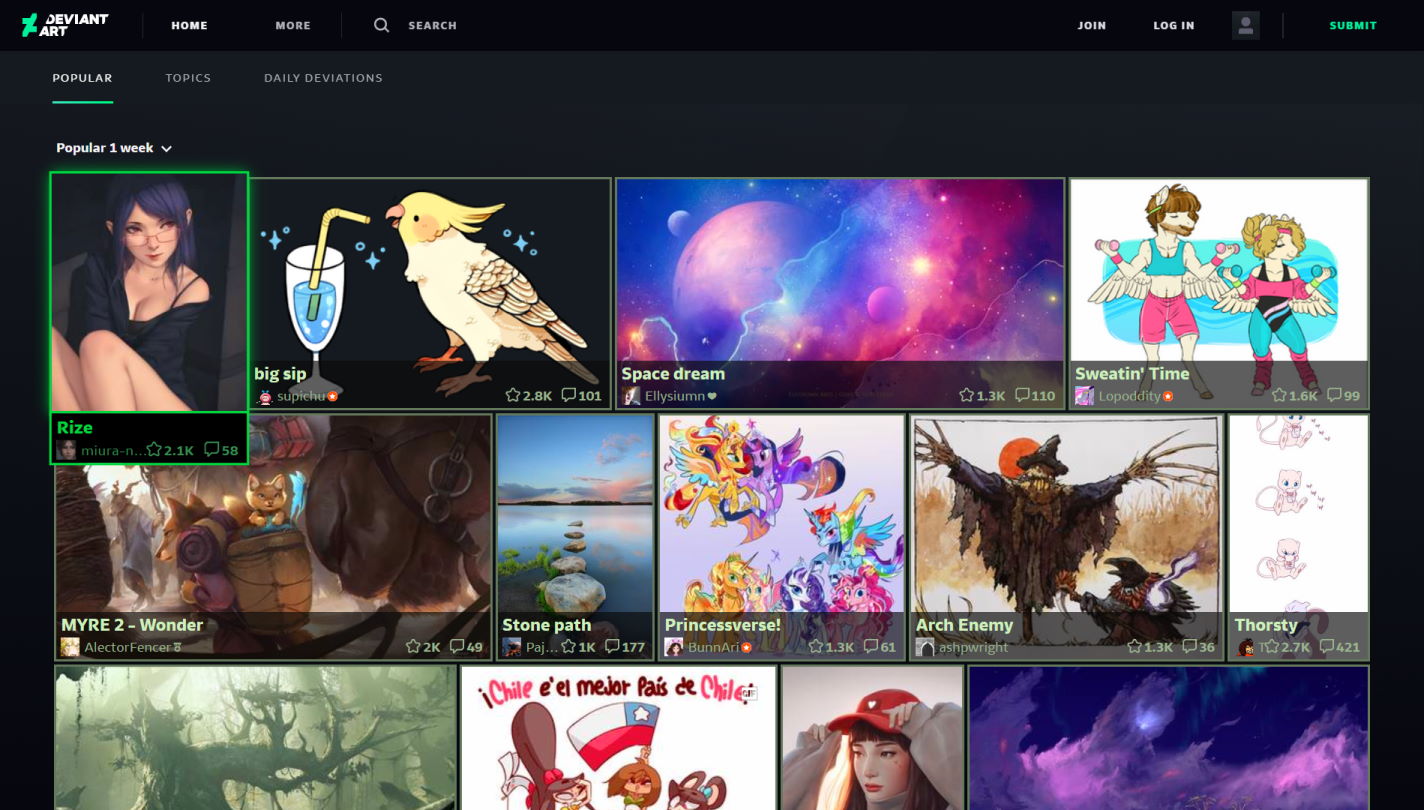Click the BunnAri username
Screen dimensions: 1424x810
point(713,647)
